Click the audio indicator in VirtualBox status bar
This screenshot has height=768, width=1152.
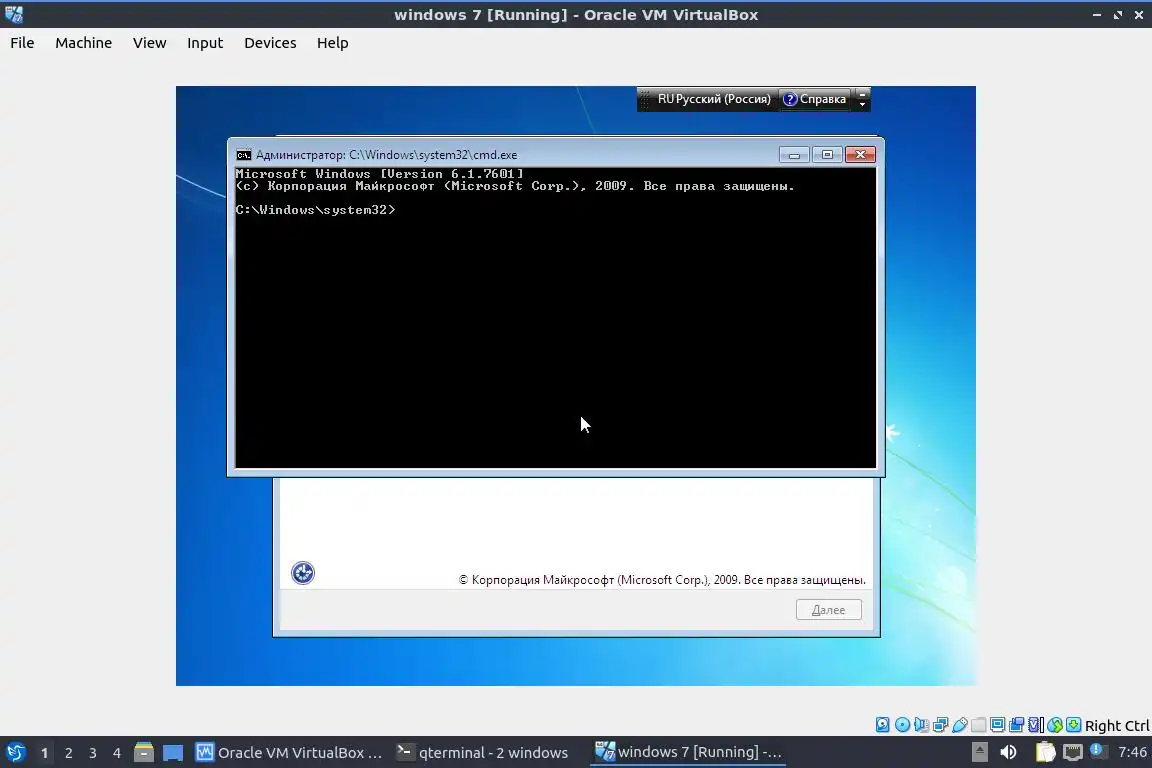tap(921, 725)
